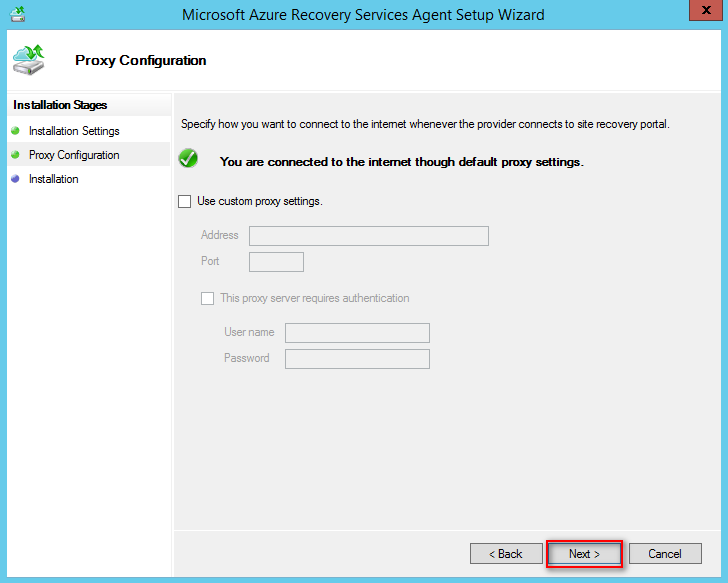Select the Installation Settings stage

tap(74, 131)
